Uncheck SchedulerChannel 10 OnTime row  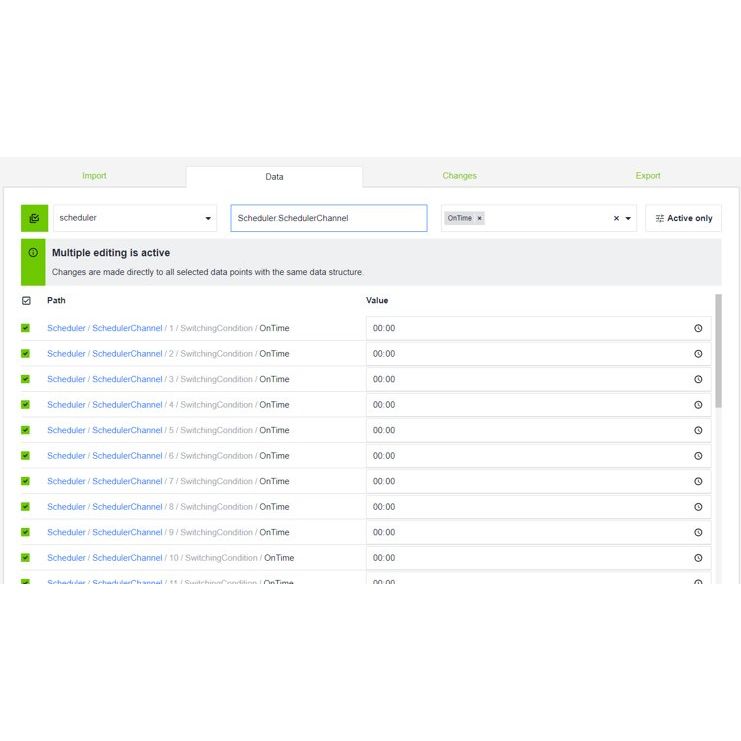coord(26,558)
